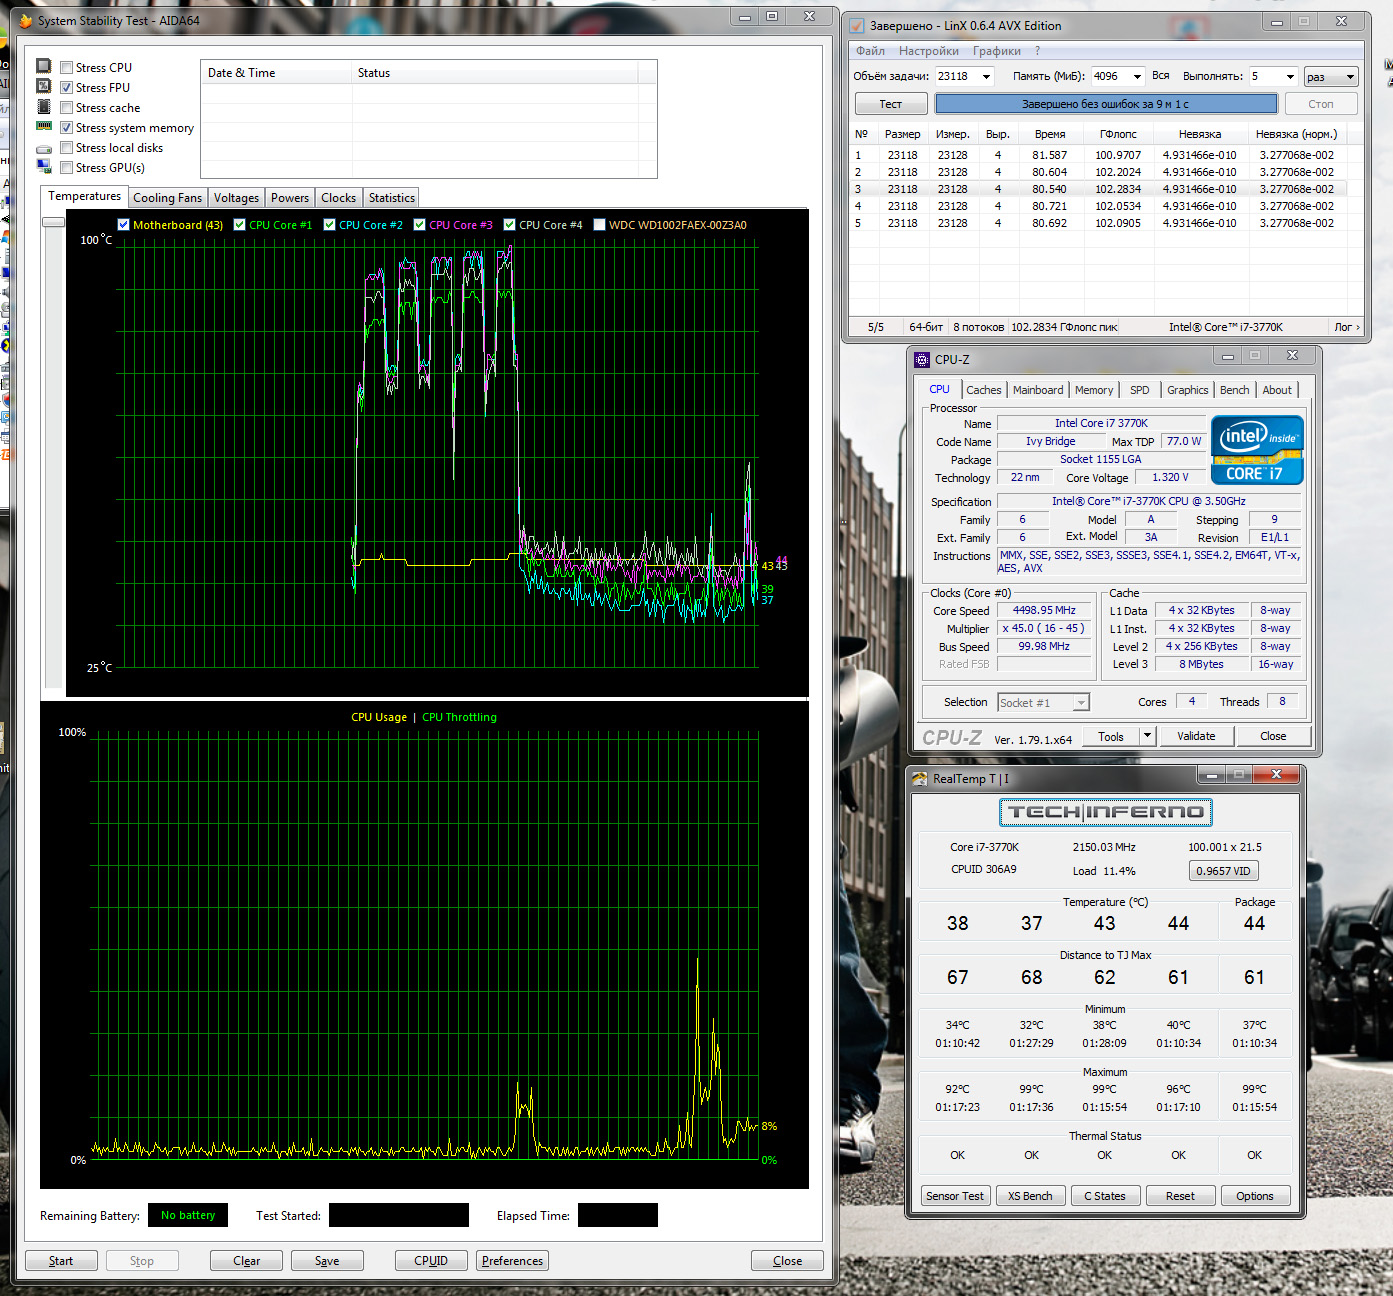Open the Настройки menu in LinX
The width and height of the screenshot is (1393, 1296).
[928, 51]
